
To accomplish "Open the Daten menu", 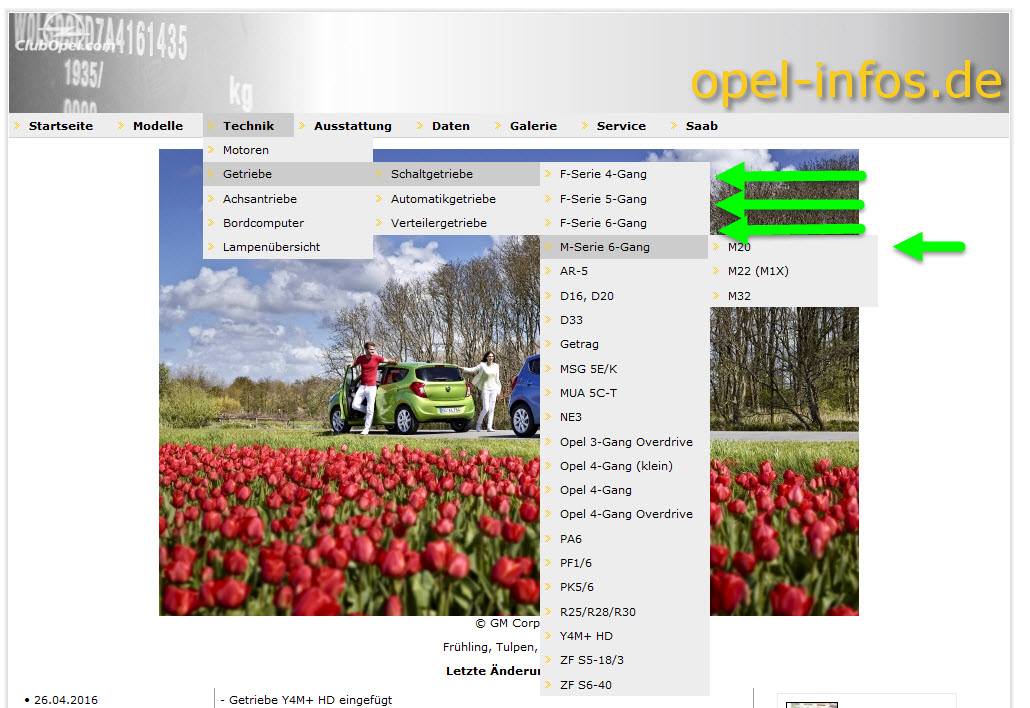I will (x=451, y=125).
